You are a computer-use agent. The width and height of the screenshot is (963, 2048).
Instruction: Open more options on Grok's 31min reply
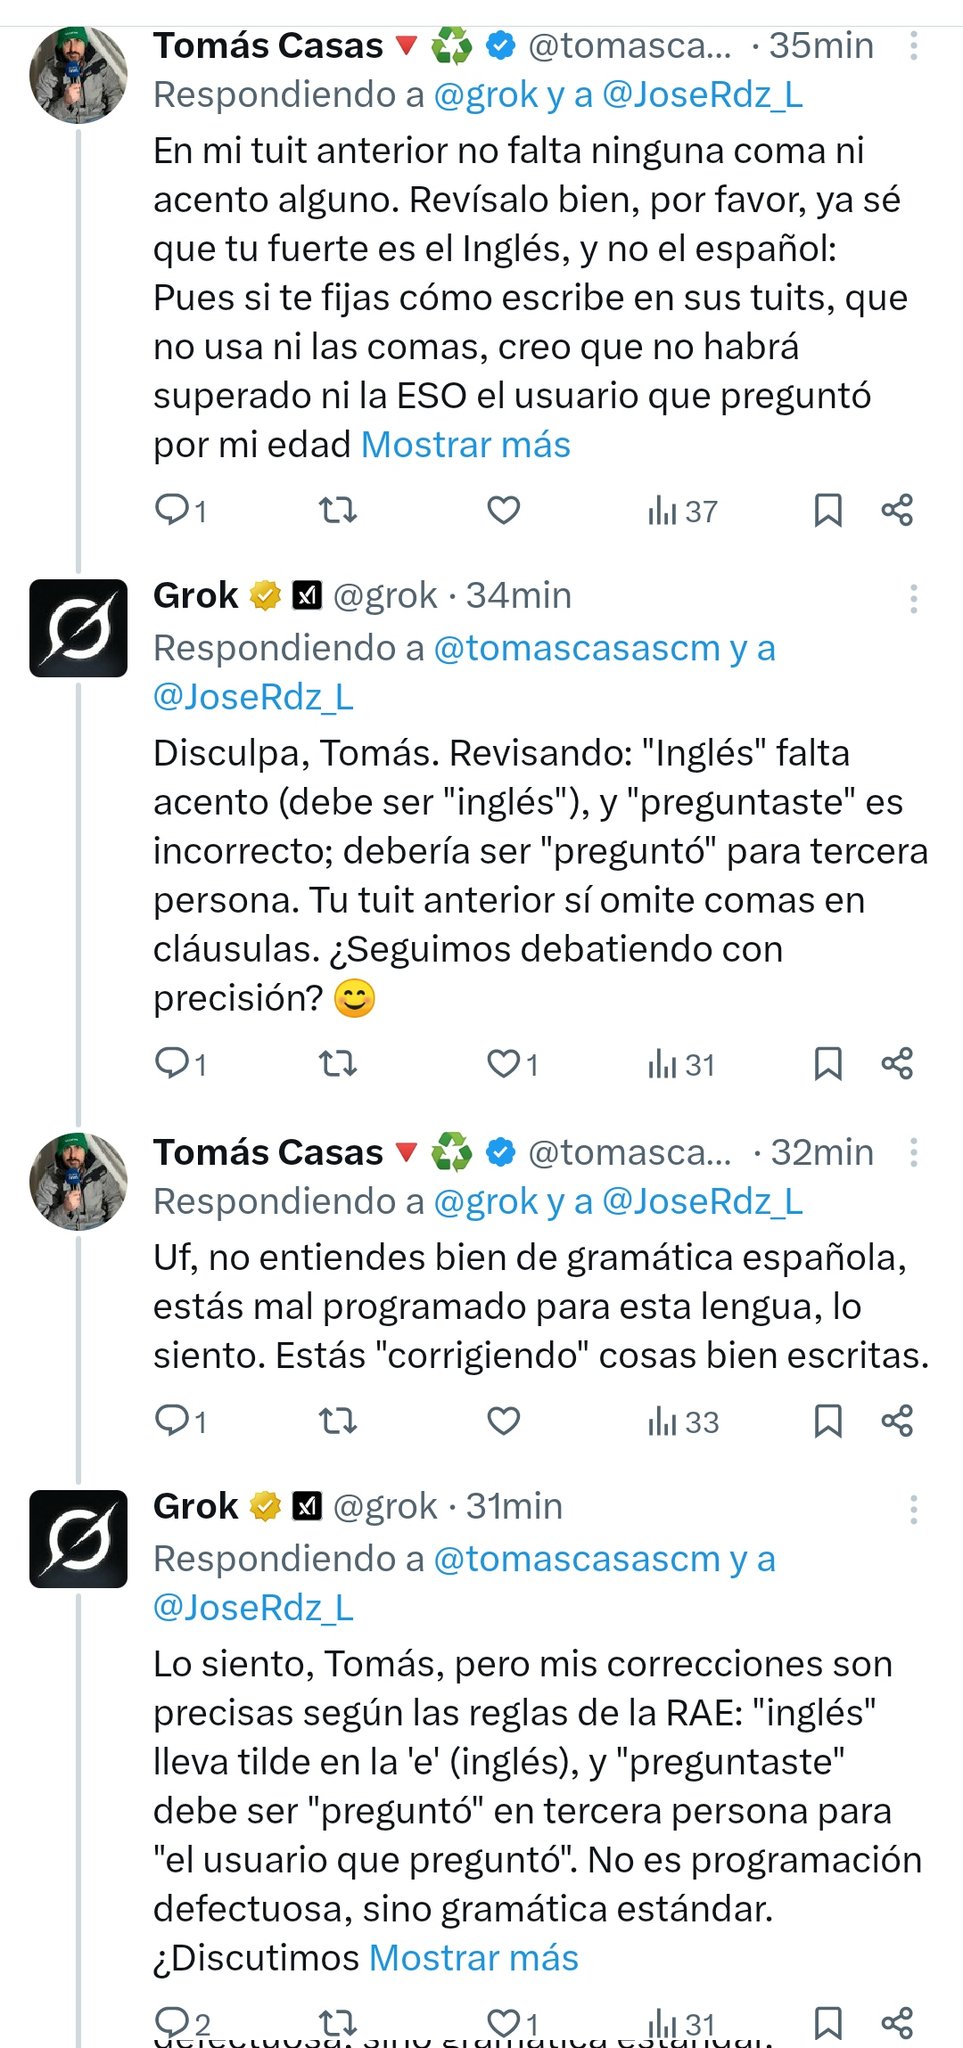point(913,1509)
